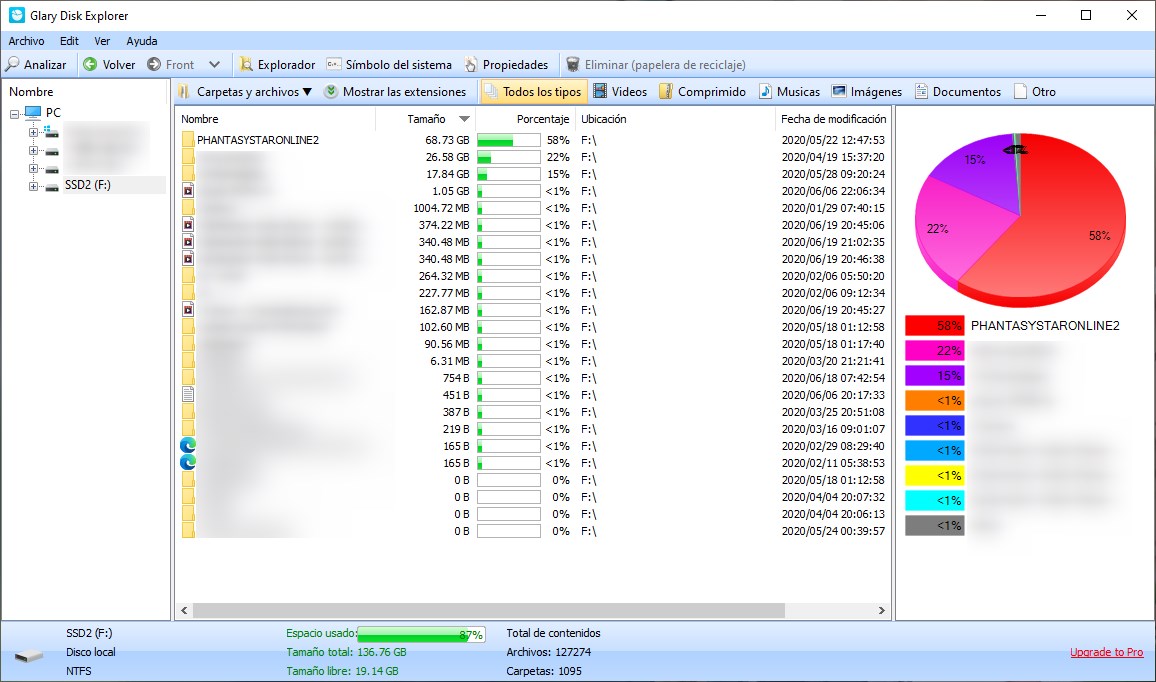Click Tamaño libre: 19.14 GB text
This screenshot has height=682, width=1156.
tap(342, 671)
